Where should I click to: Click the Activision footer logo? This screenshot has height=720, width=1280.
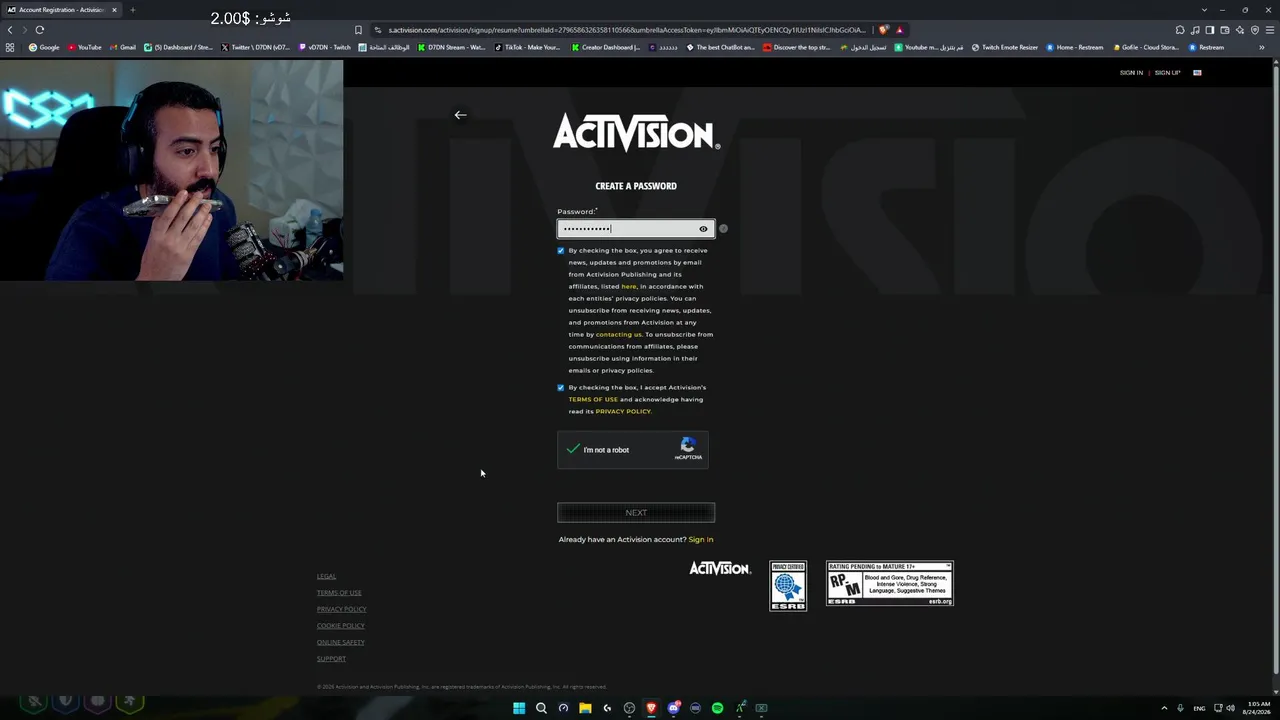(x=720, y=568)
